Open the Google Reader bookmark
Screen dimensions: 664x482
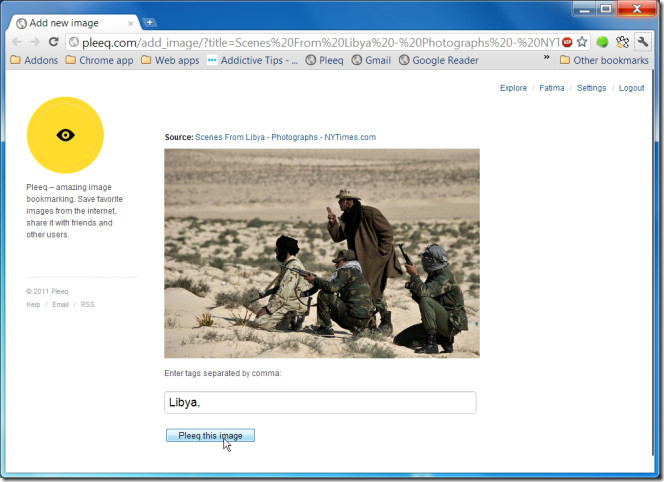tap(439, 60)
